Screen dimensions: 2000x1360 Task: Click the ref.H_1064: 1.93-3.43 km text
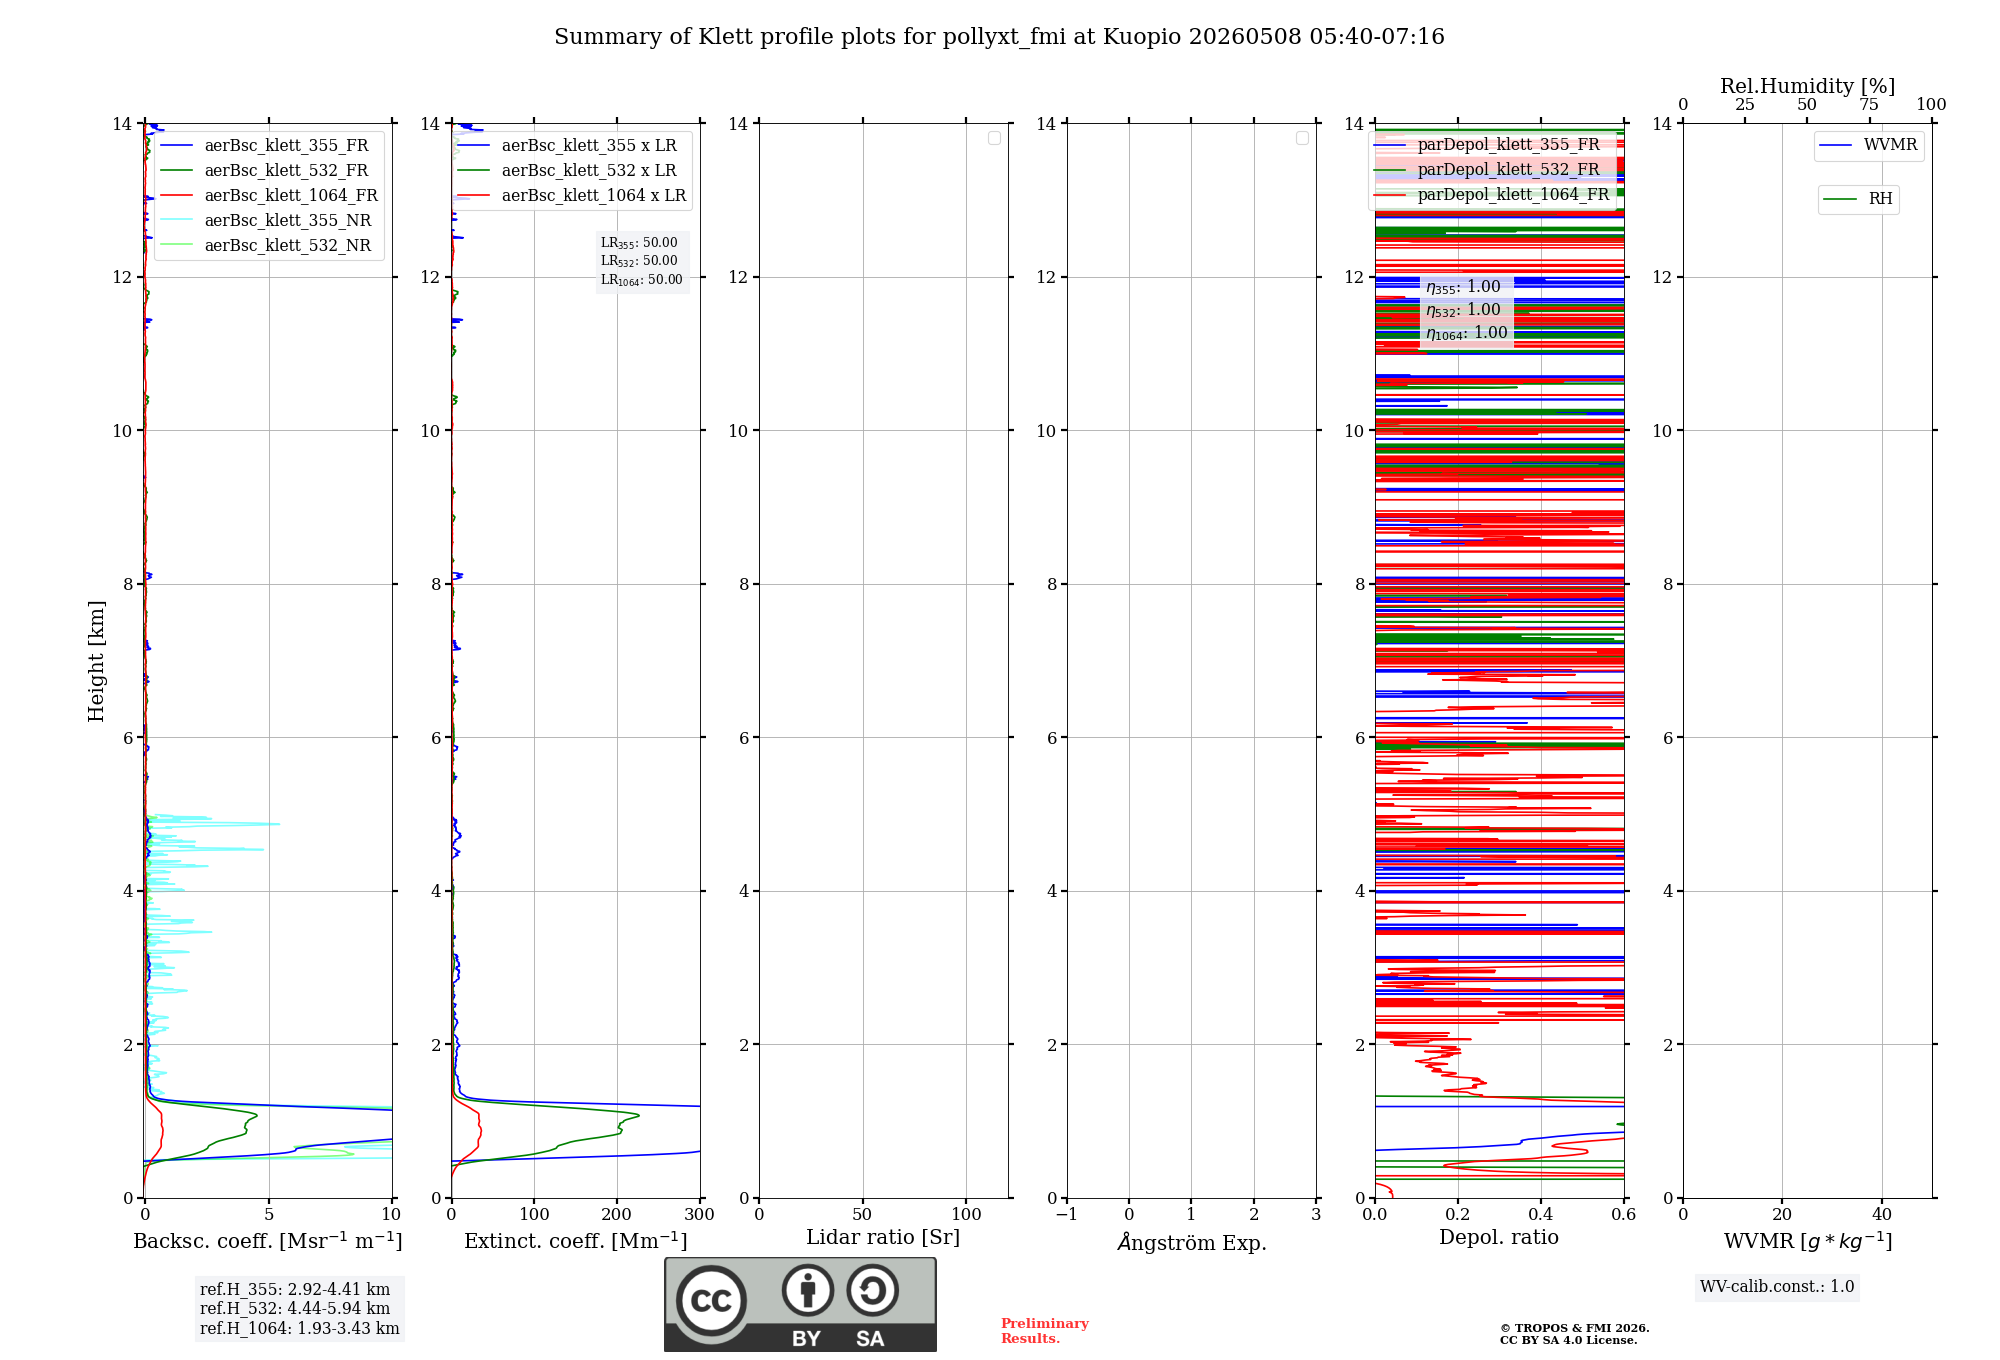point(300,1329)
